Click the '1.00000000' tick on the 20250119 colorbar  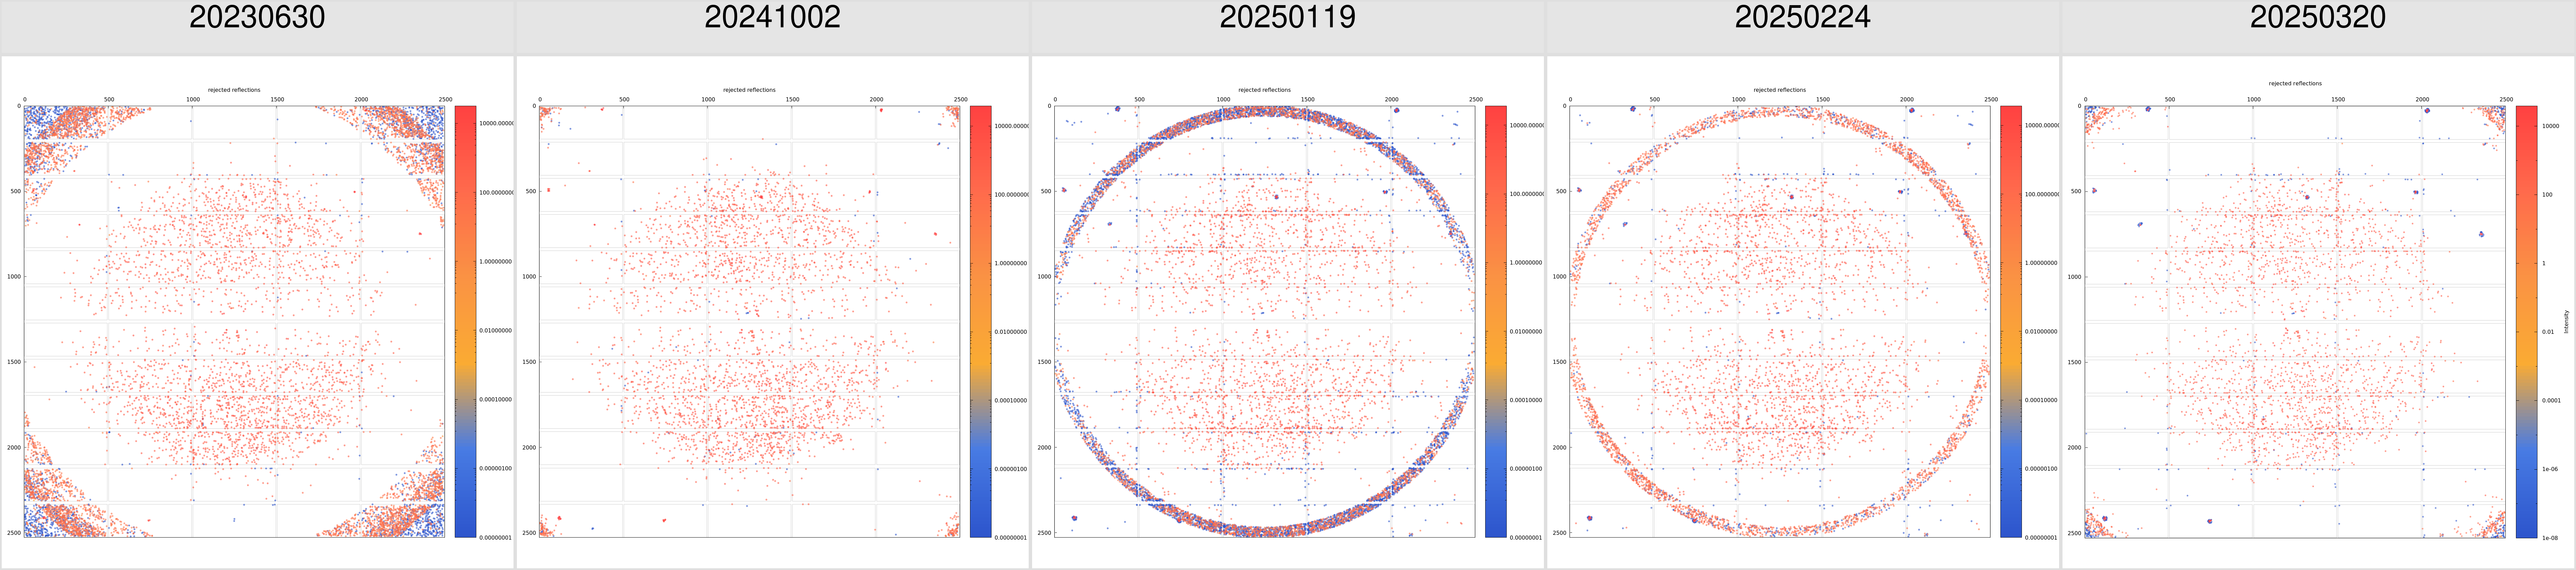coord(1526,263)
